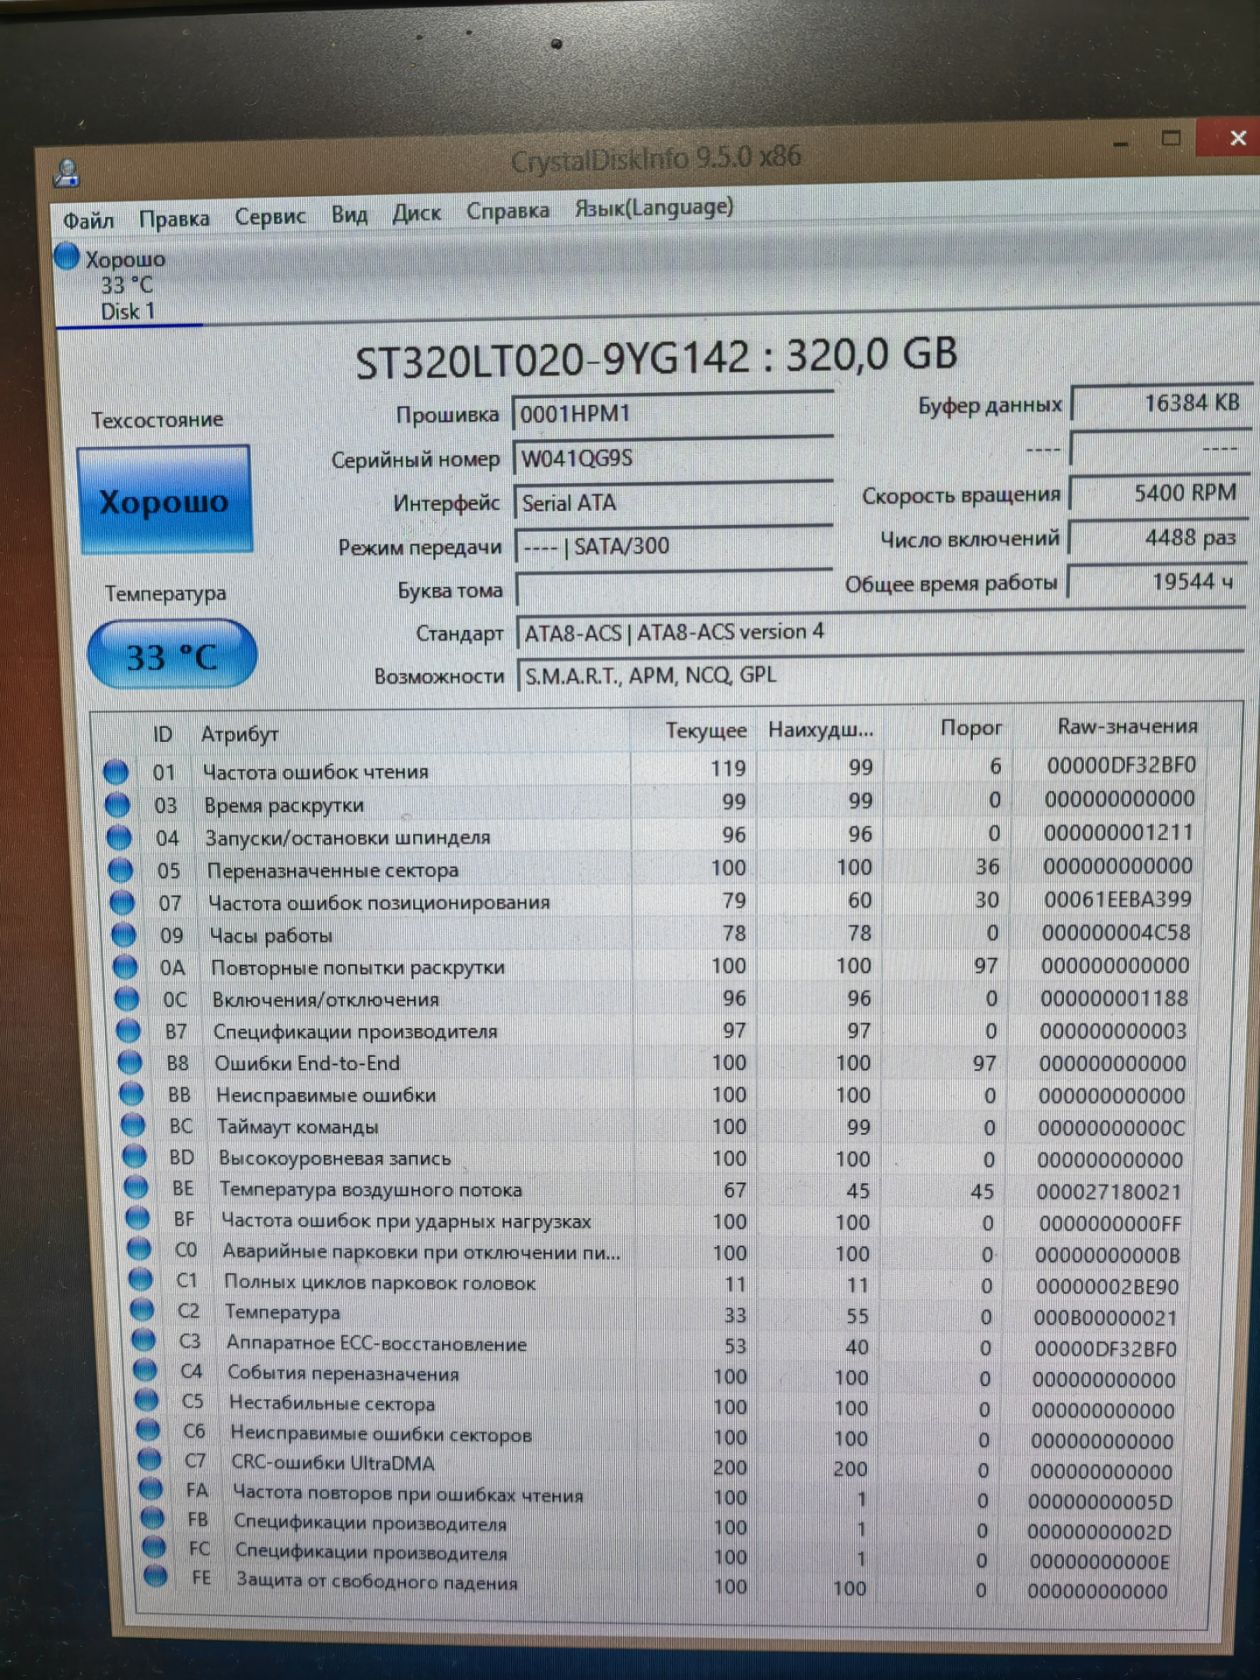Image resolution: width=1260 pixels, height=1680 pixels.
Task: Click the Raw-значения column header
Action: (x=1127, y=727)
